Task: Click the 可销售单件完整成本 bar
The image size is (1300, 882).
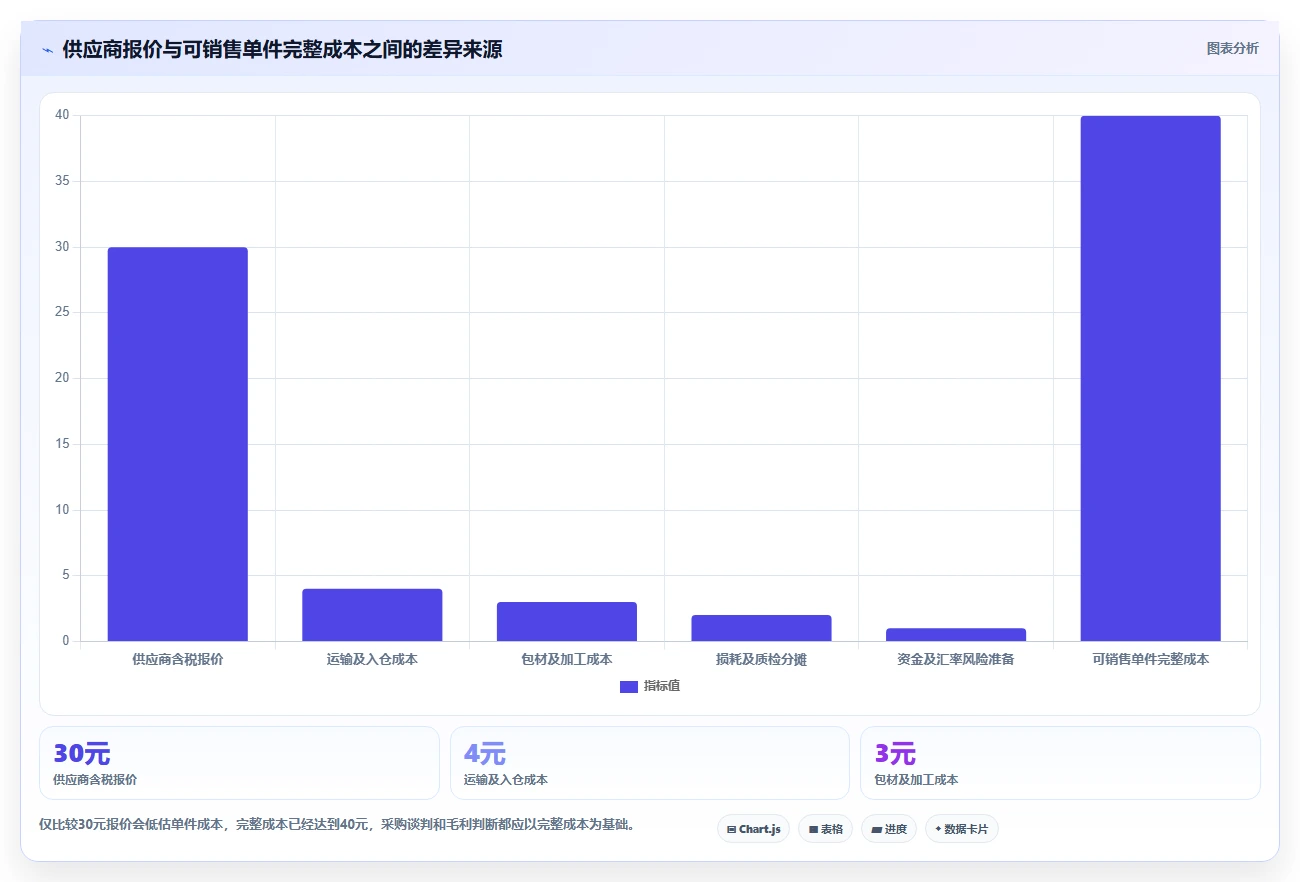Action: [x=1151, y=378]
